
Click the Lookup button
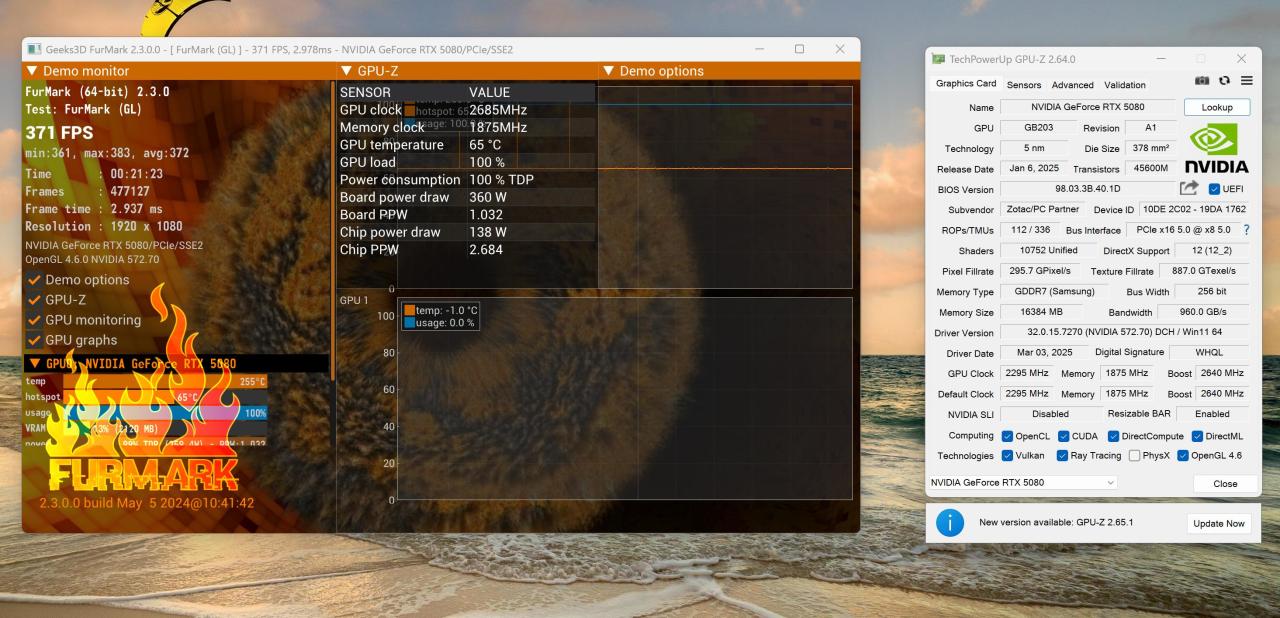pos(1216,107)
